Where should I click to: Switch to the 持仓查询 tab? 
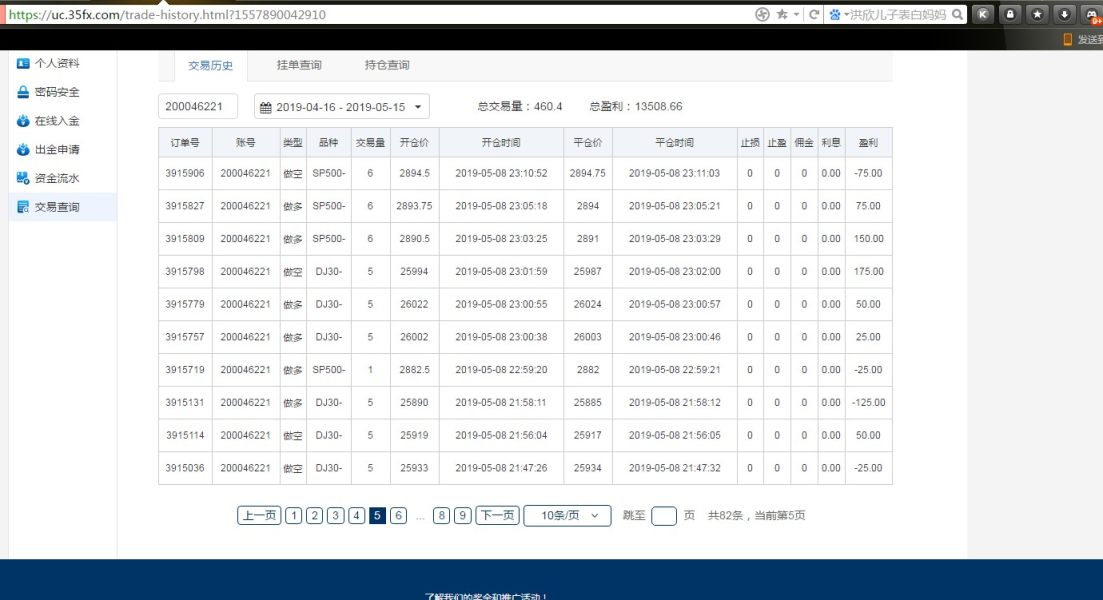[x=387, y=66]
